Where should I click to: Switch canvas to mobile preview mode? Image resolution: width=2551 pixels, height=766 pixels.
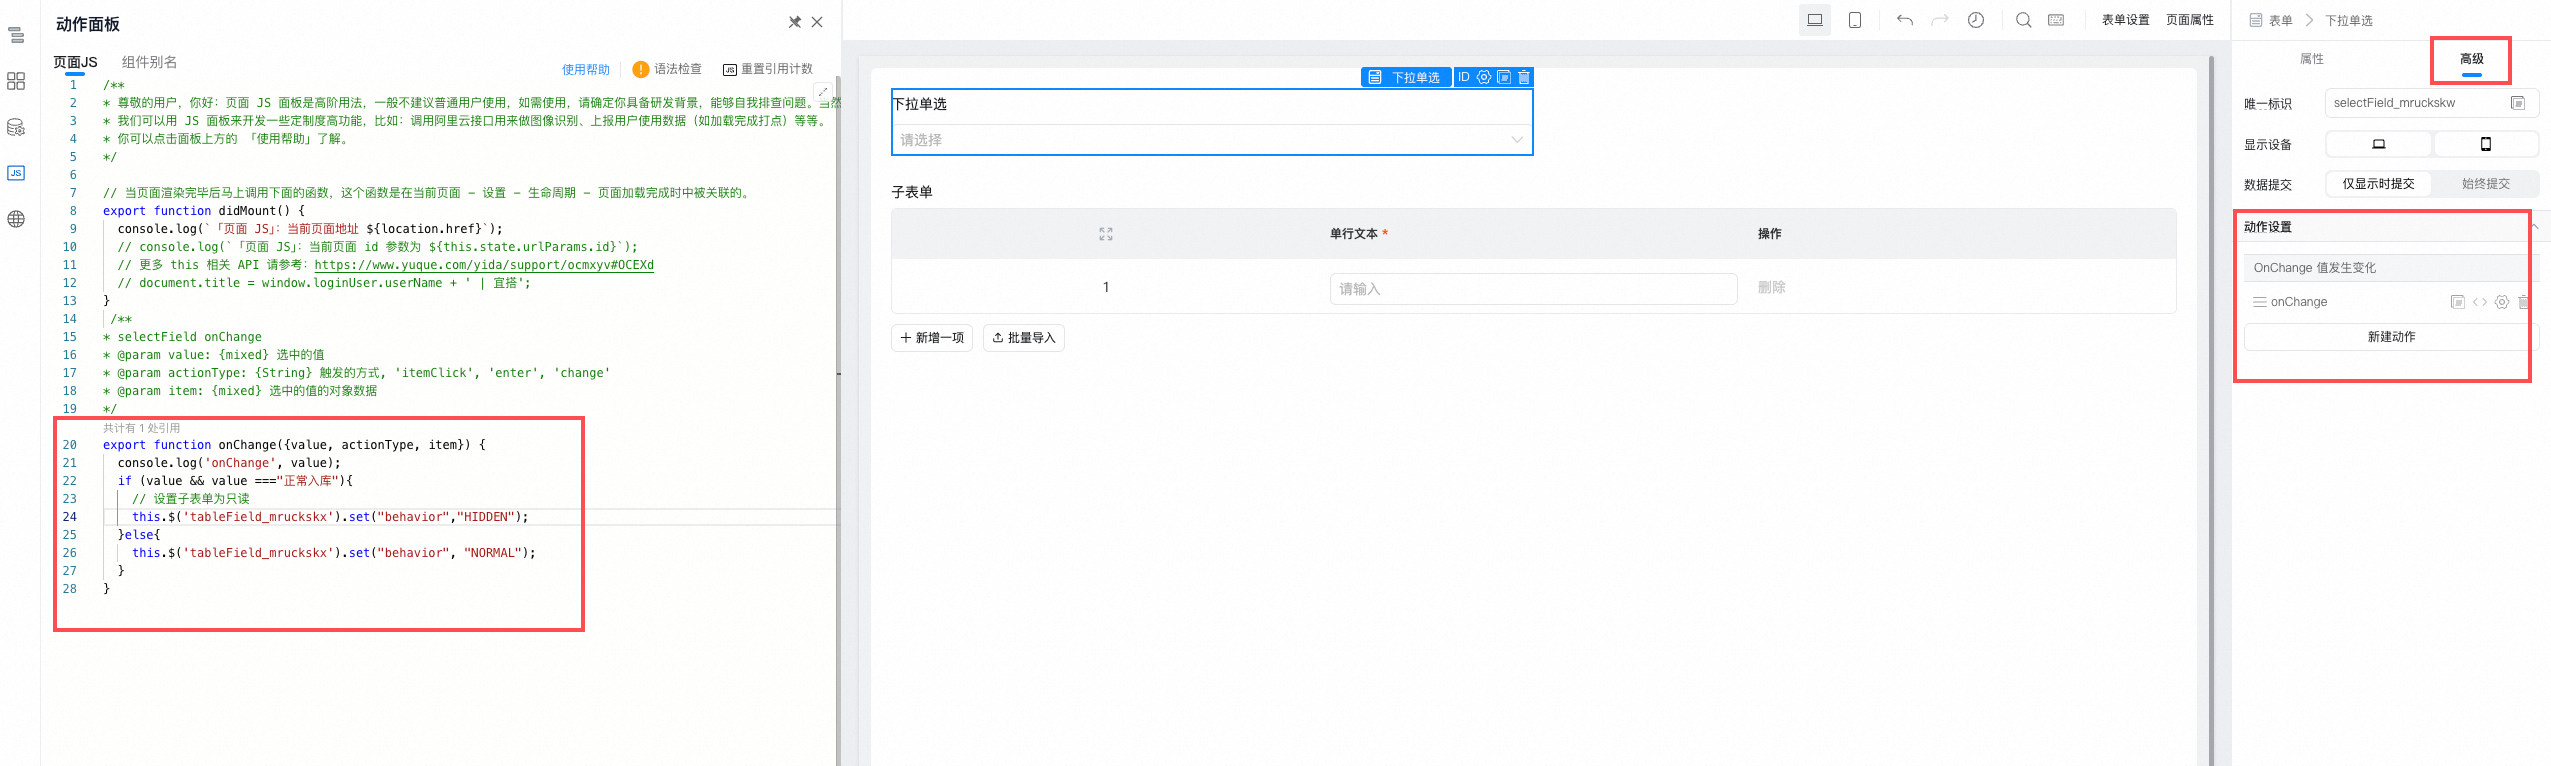(1855, 20)
